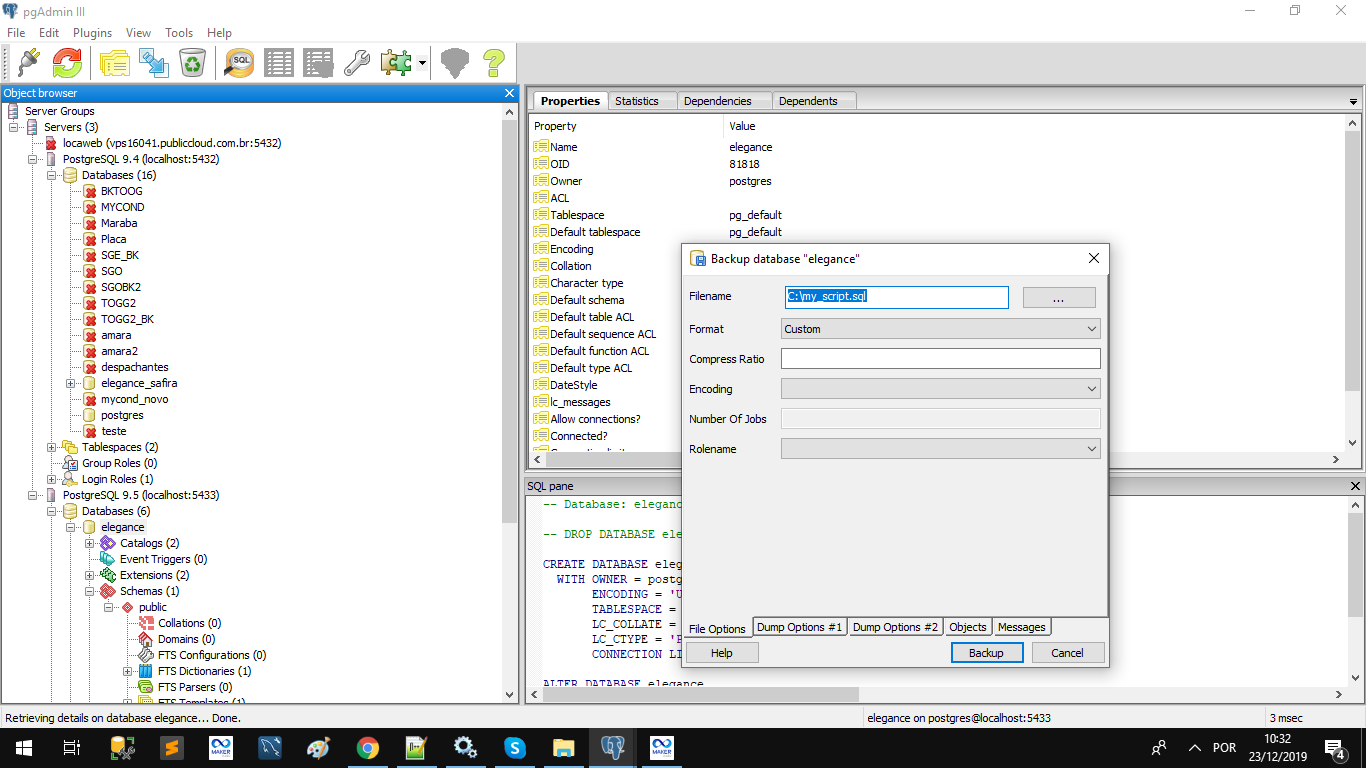The image size is (1366, 768).
Task: Click the file browse ... button
Action: [1059, 298]
